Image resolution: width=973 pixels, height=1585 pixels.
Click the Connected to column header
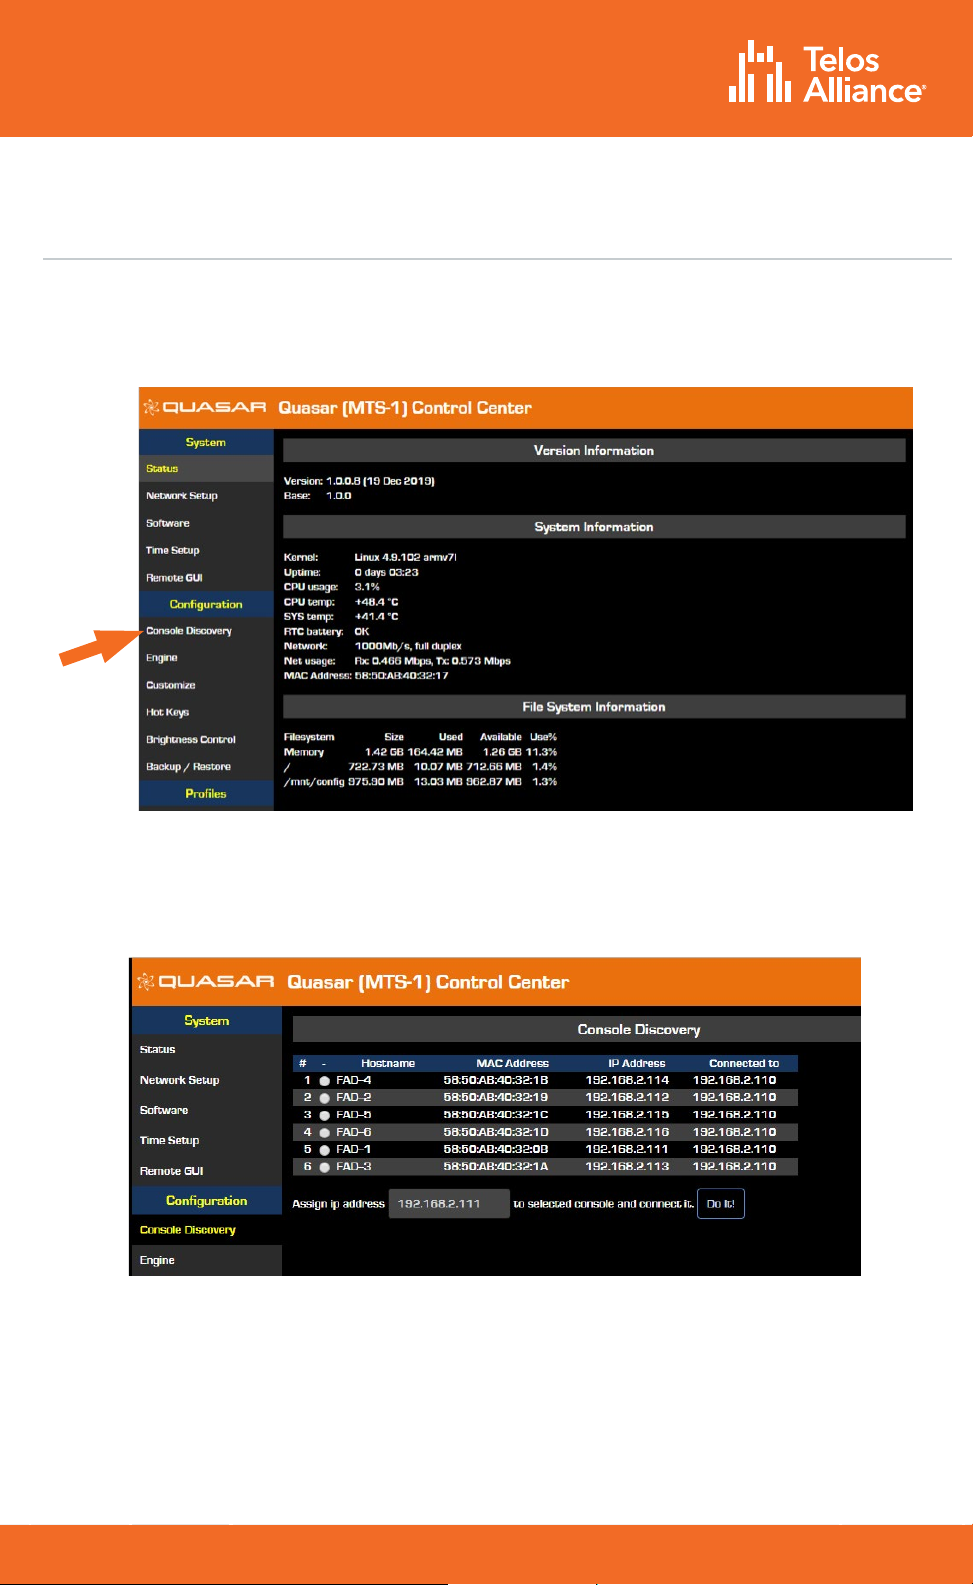pyautogui.click(x=744, y=1064)
